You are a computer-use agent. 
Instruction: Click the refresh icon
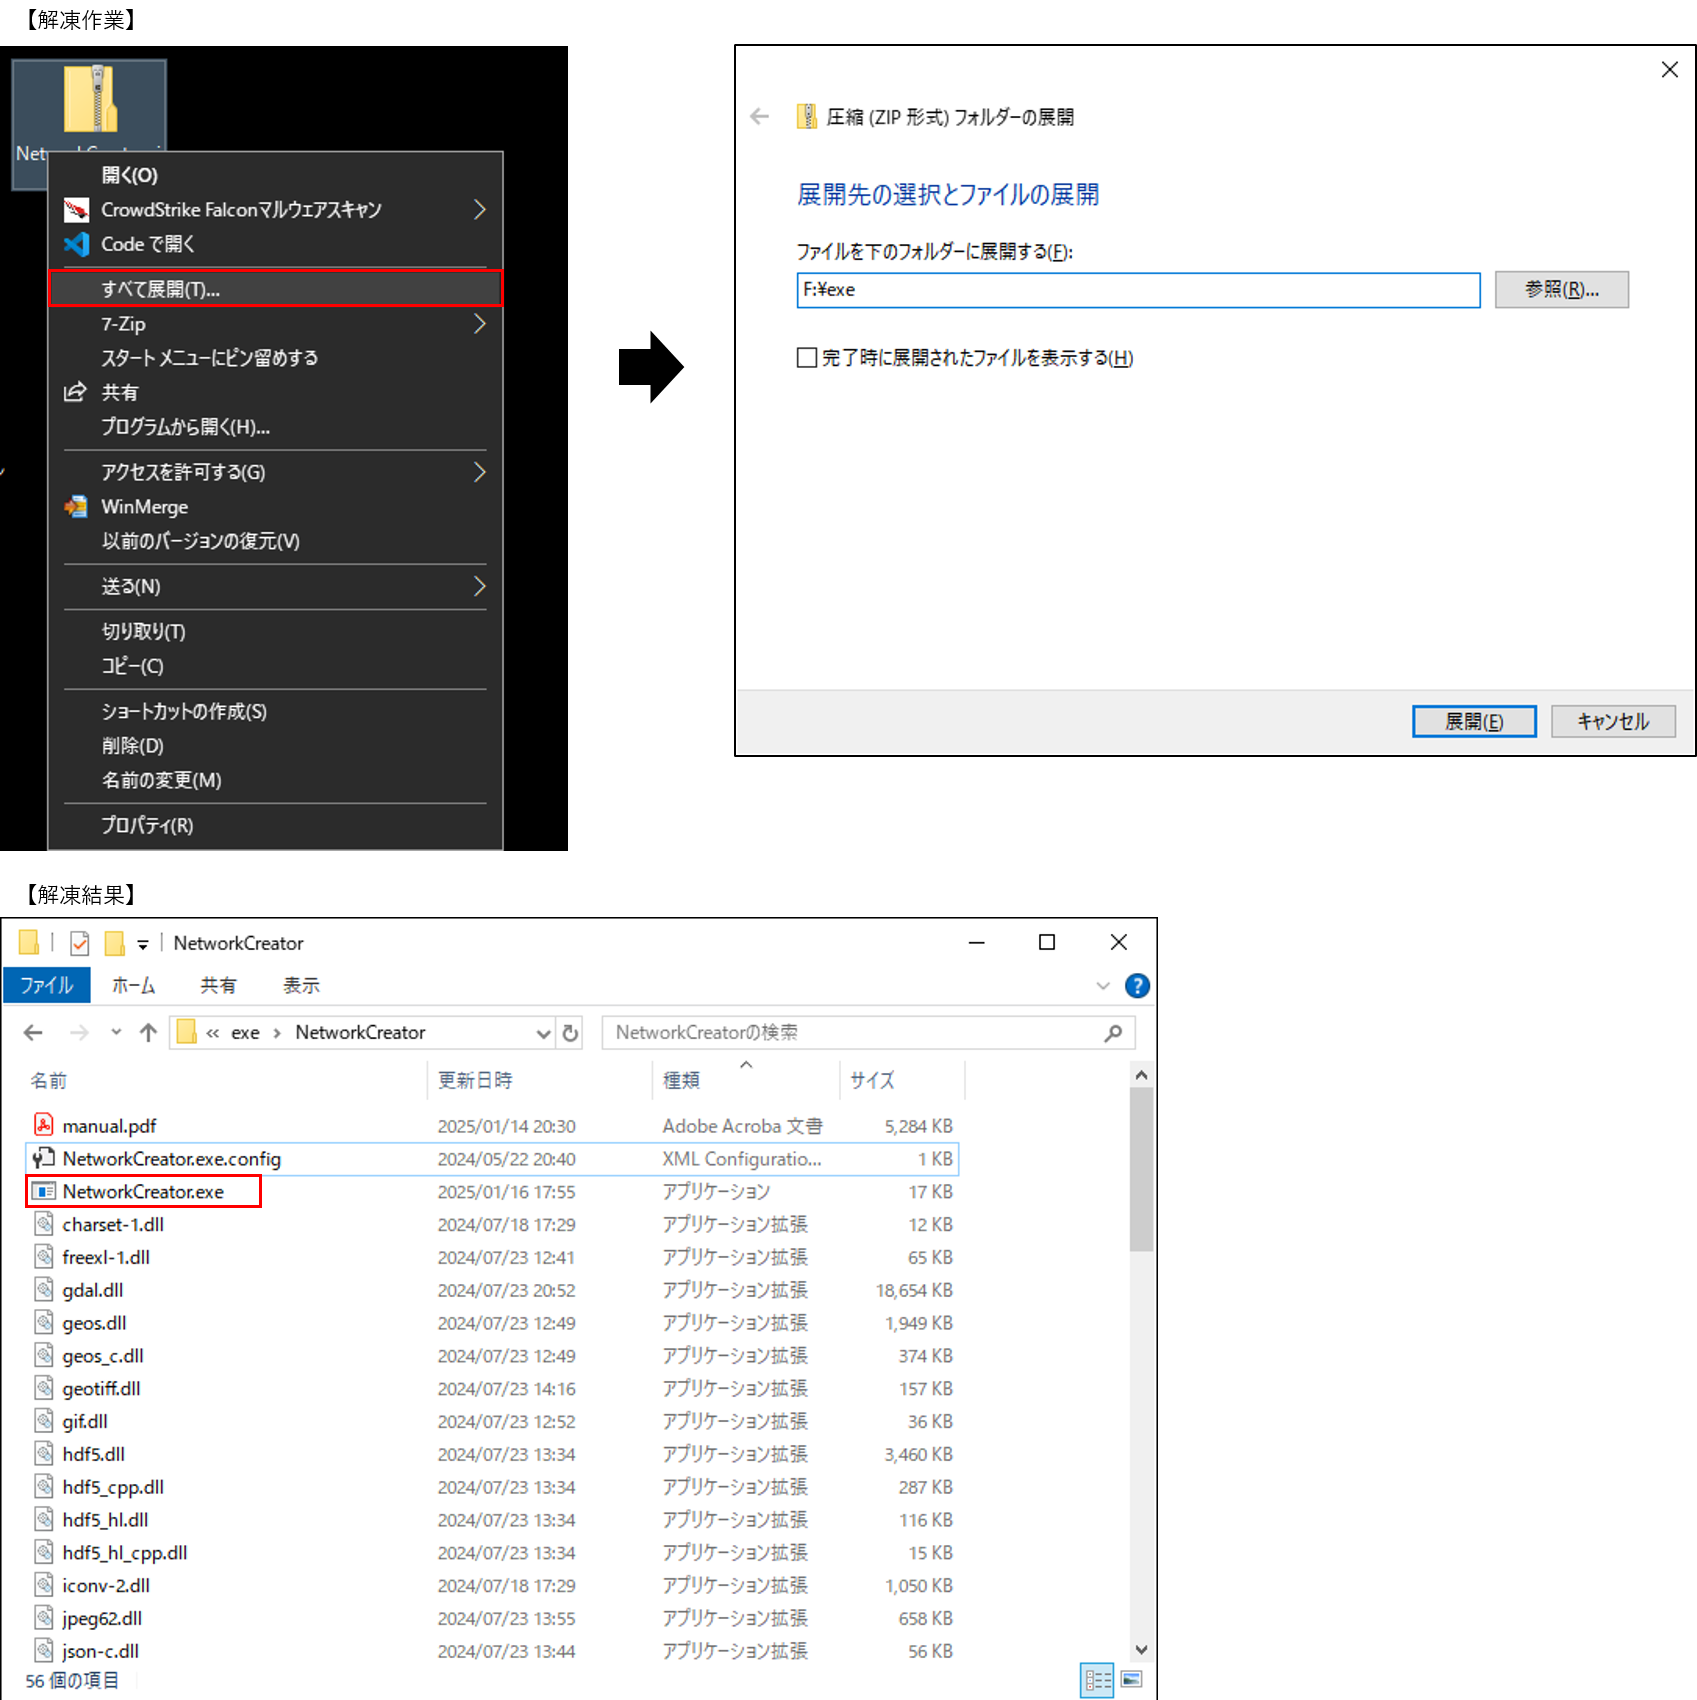pos(570,1033)
